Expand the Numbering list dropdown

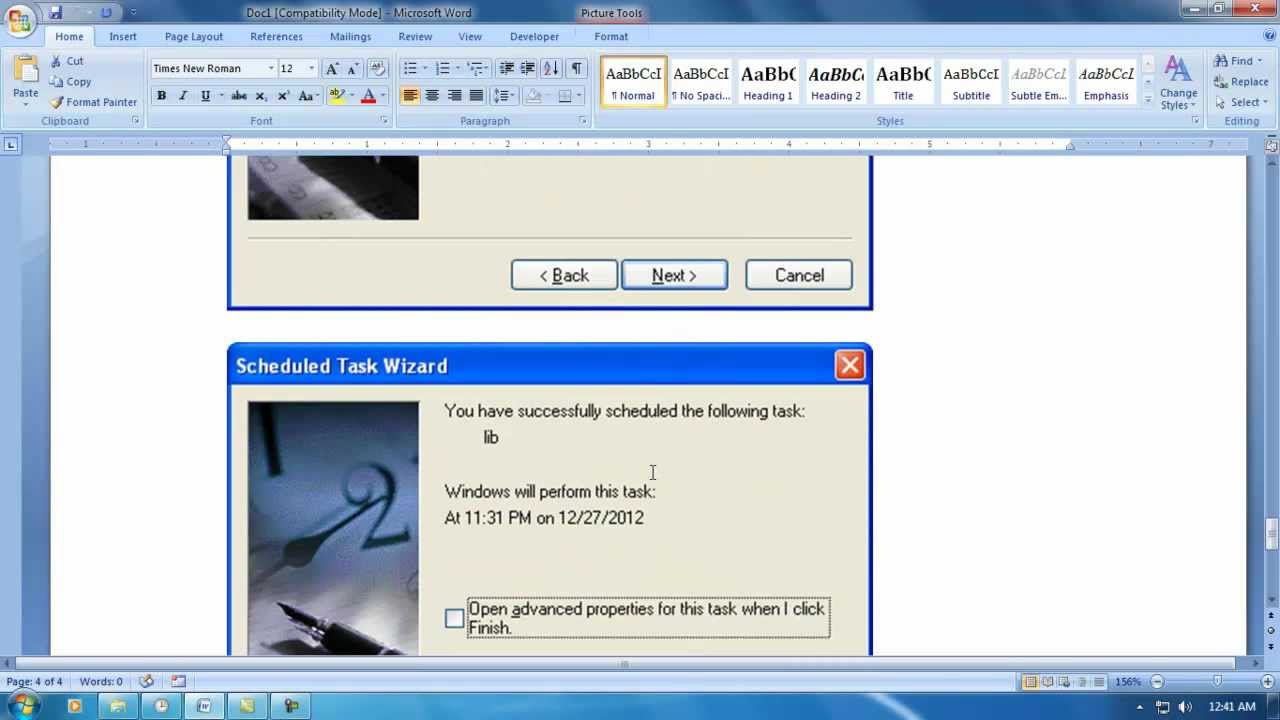pyautogui.click(x=458, y=68)
